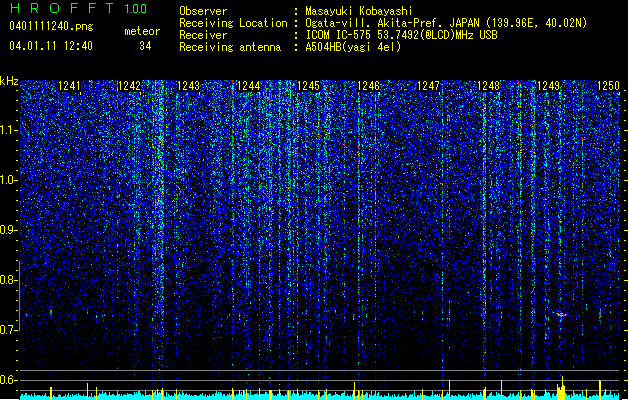Click the 1244 time marker

[249, 86]
